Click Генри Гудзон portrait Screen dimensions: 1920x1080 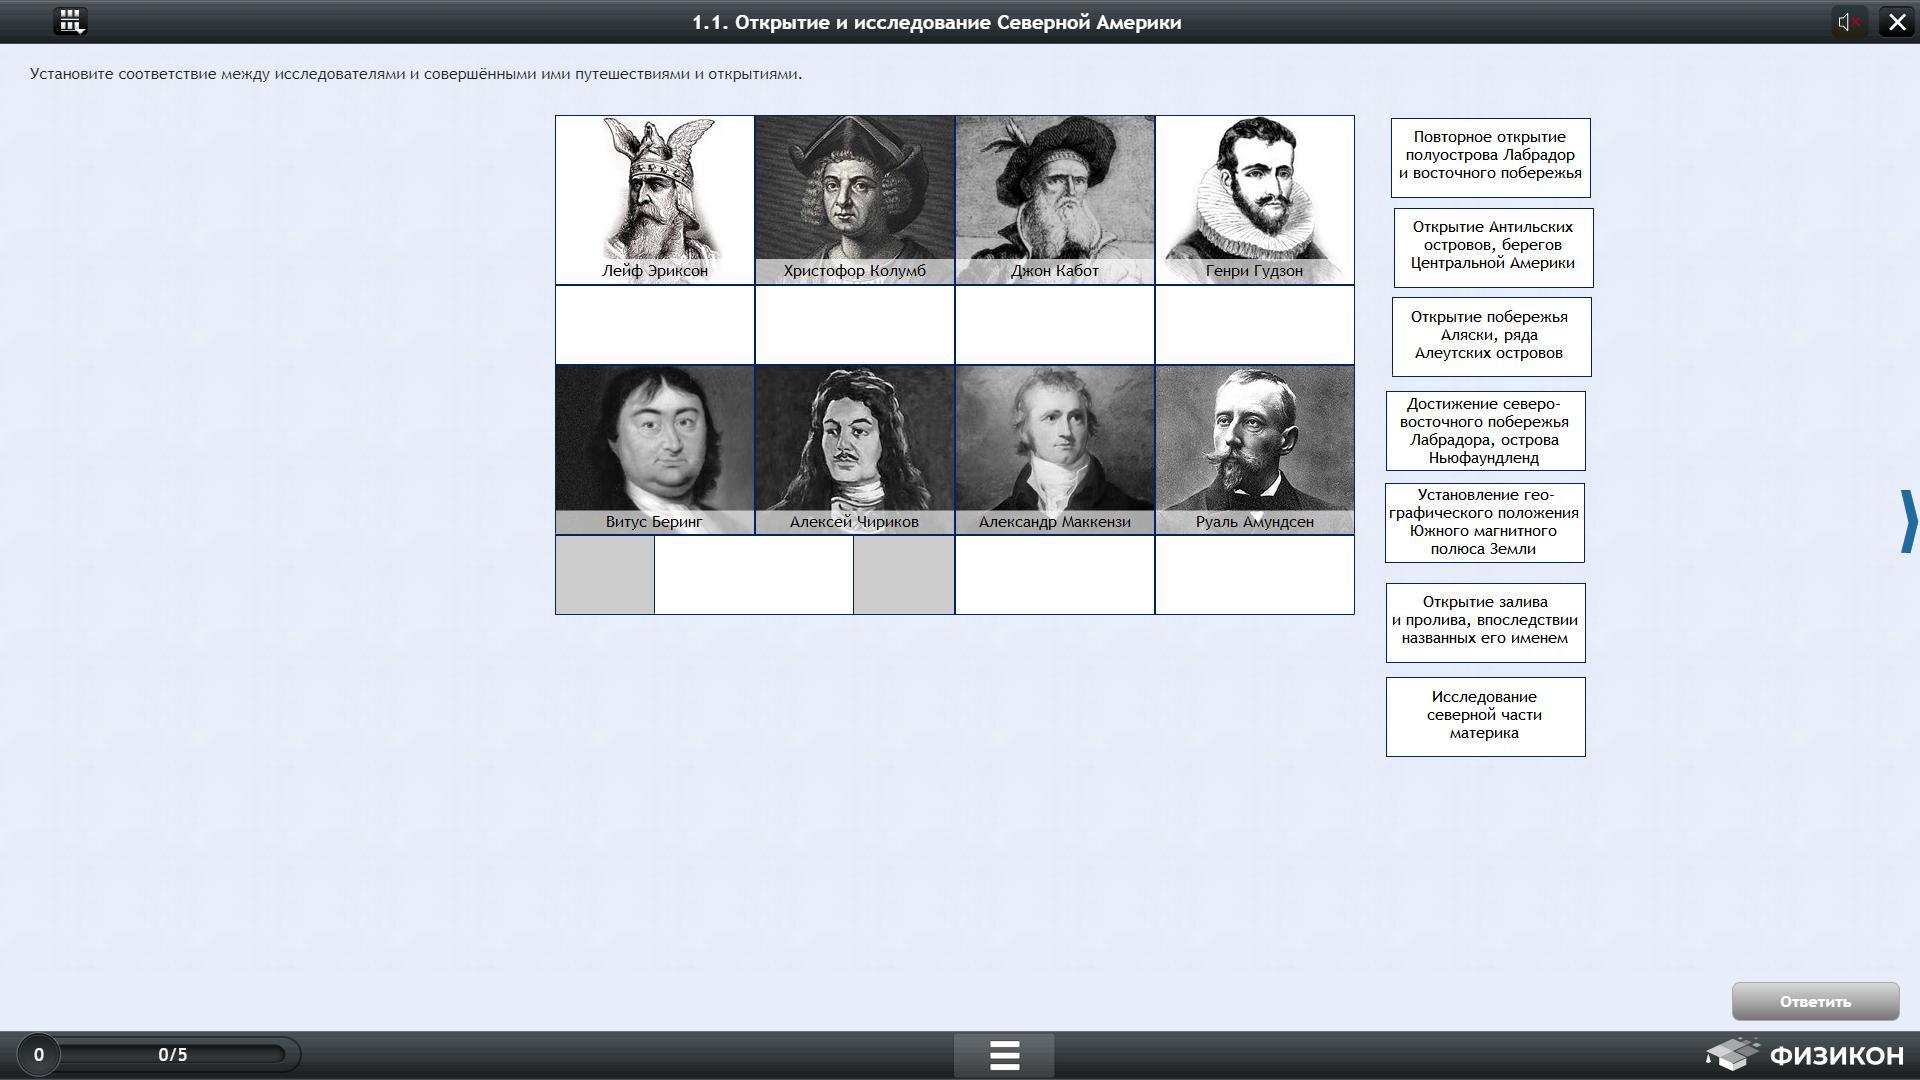tap(1254, 198)
